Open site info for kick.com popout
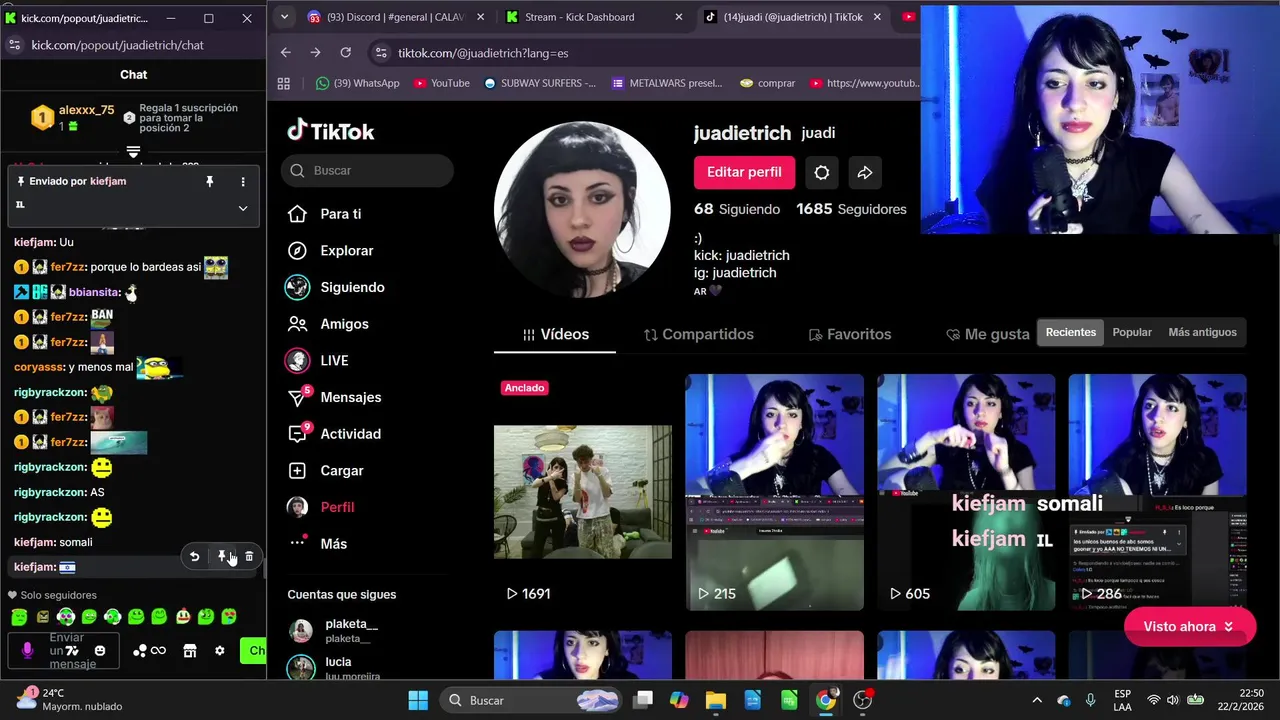The image size is (1280, 720). 14,45
